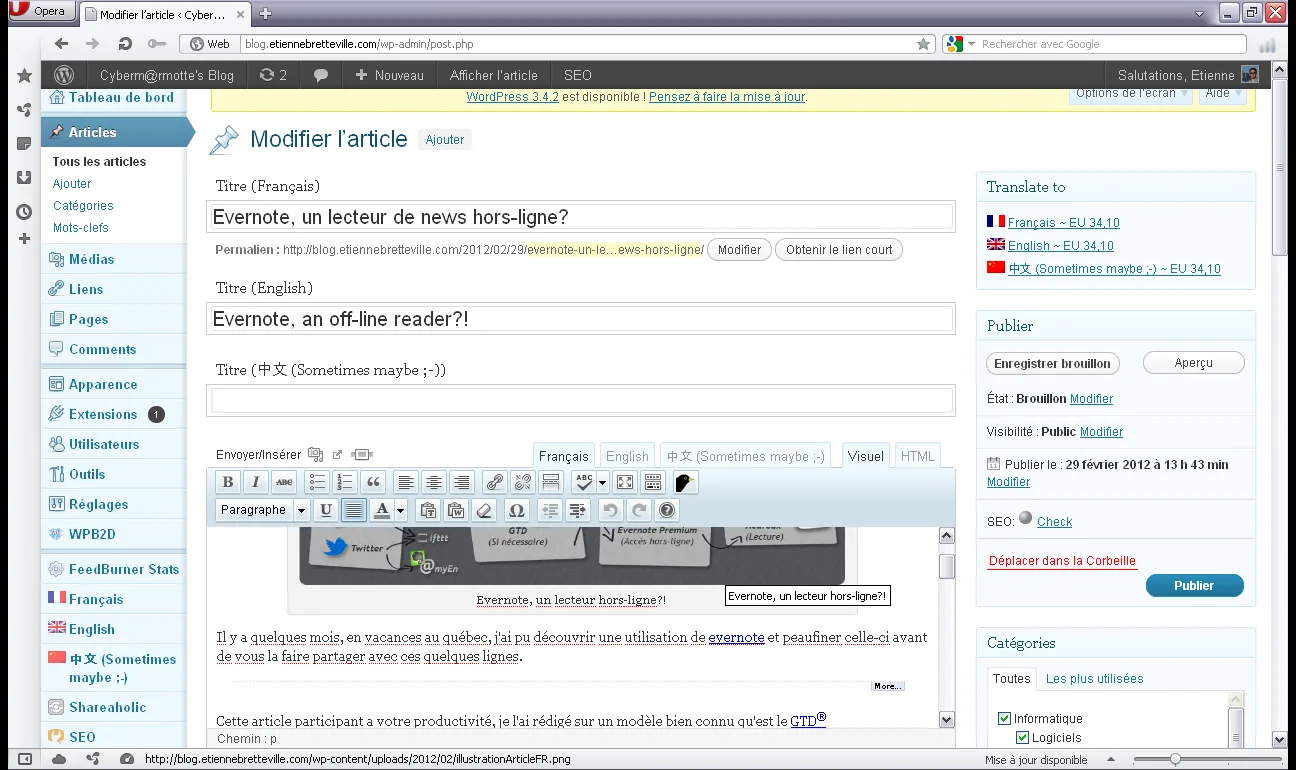Click Enregistrer brouillon button
Viewport: 1296px width, 770px height.
(x=1052, y=363)
